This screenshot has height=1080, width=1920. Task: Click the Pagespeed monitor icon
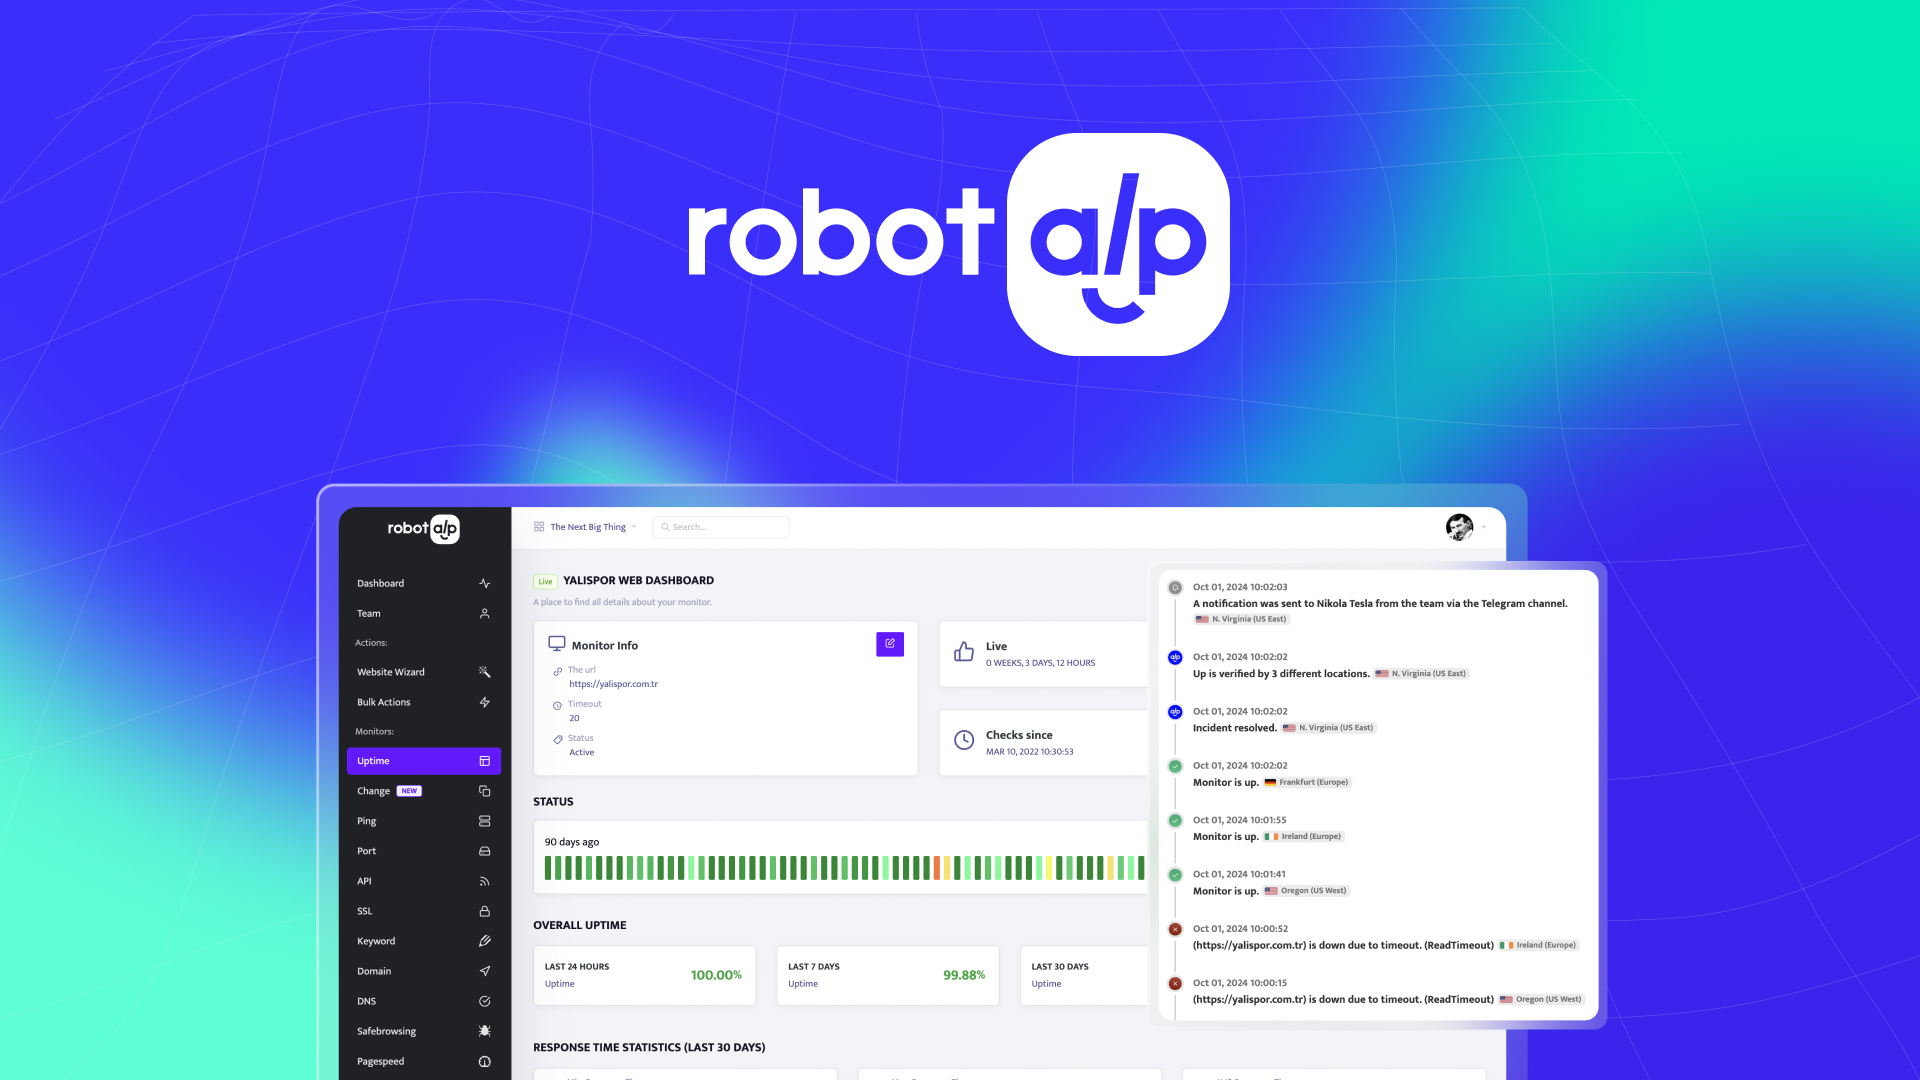[485, 1060]
